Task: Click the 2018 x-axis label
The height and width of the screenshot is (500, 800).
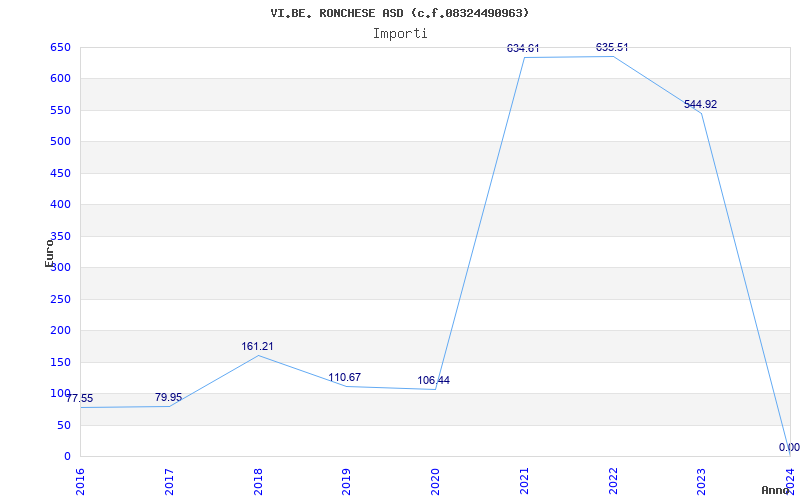Action: point(258,482)
